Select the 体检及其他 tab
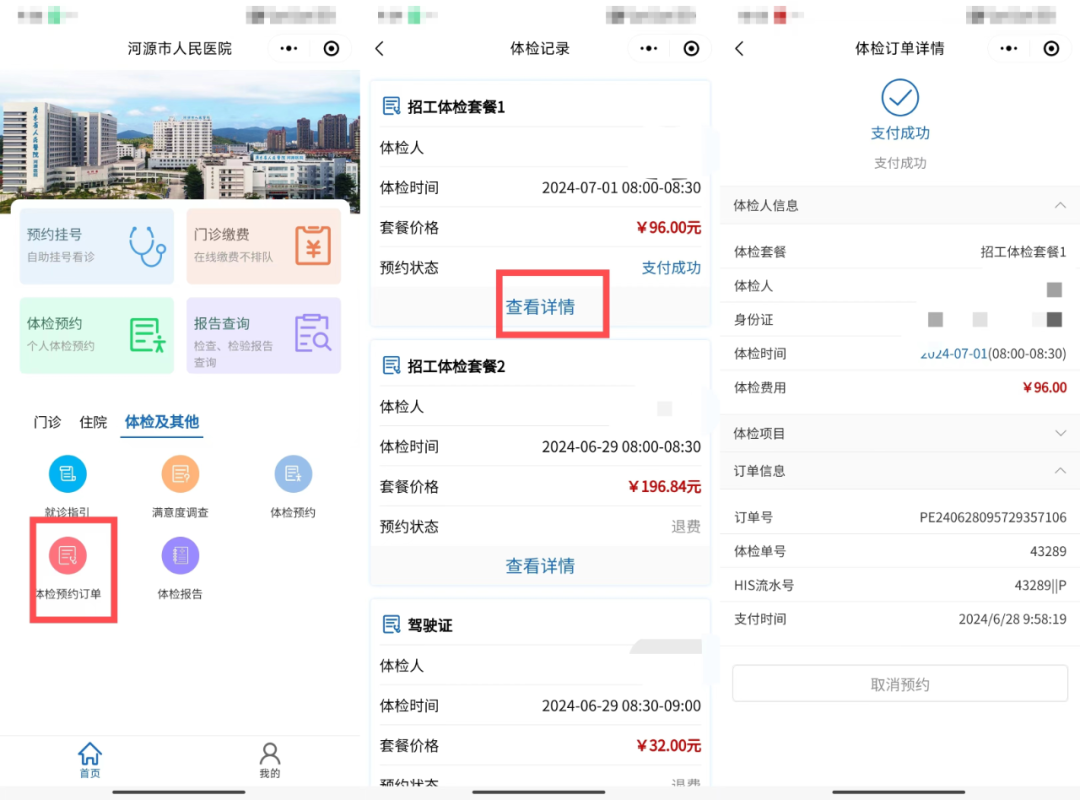The height and width of the screenshot is (800, 1080). (x=162, y=422)
